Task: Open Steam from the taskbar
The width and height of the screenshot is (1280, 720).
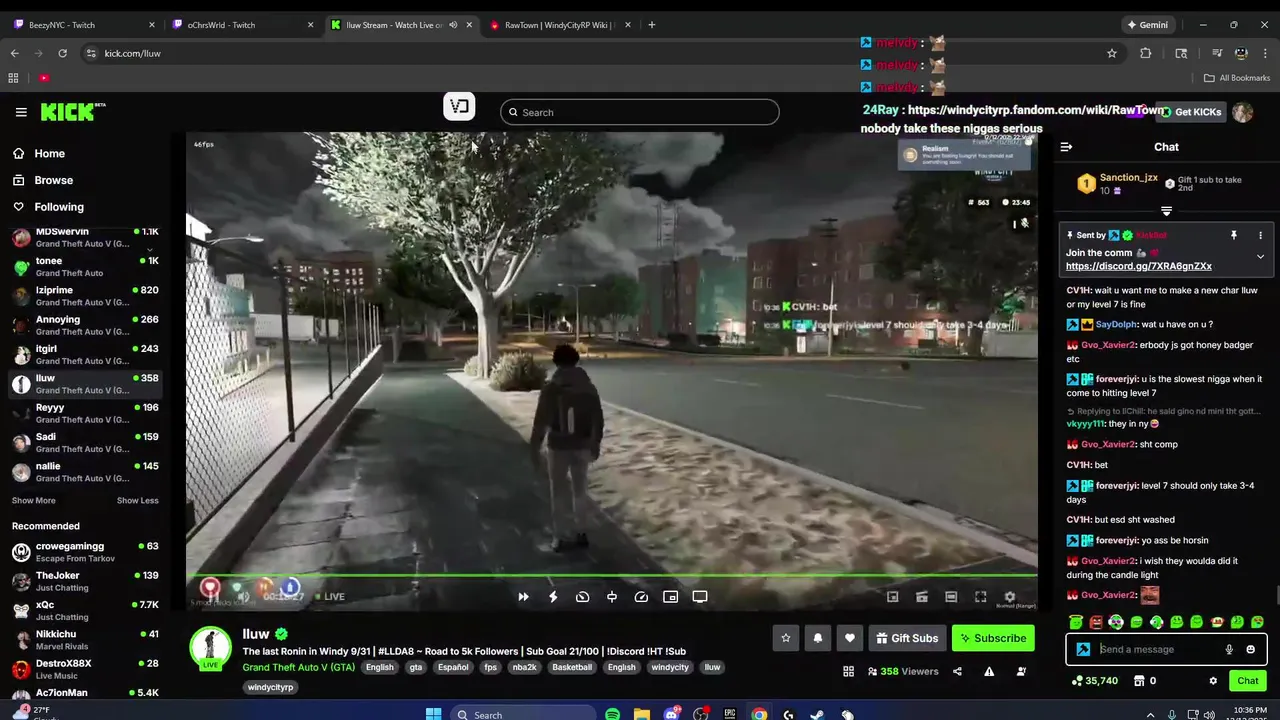Action: pos(818,714)
